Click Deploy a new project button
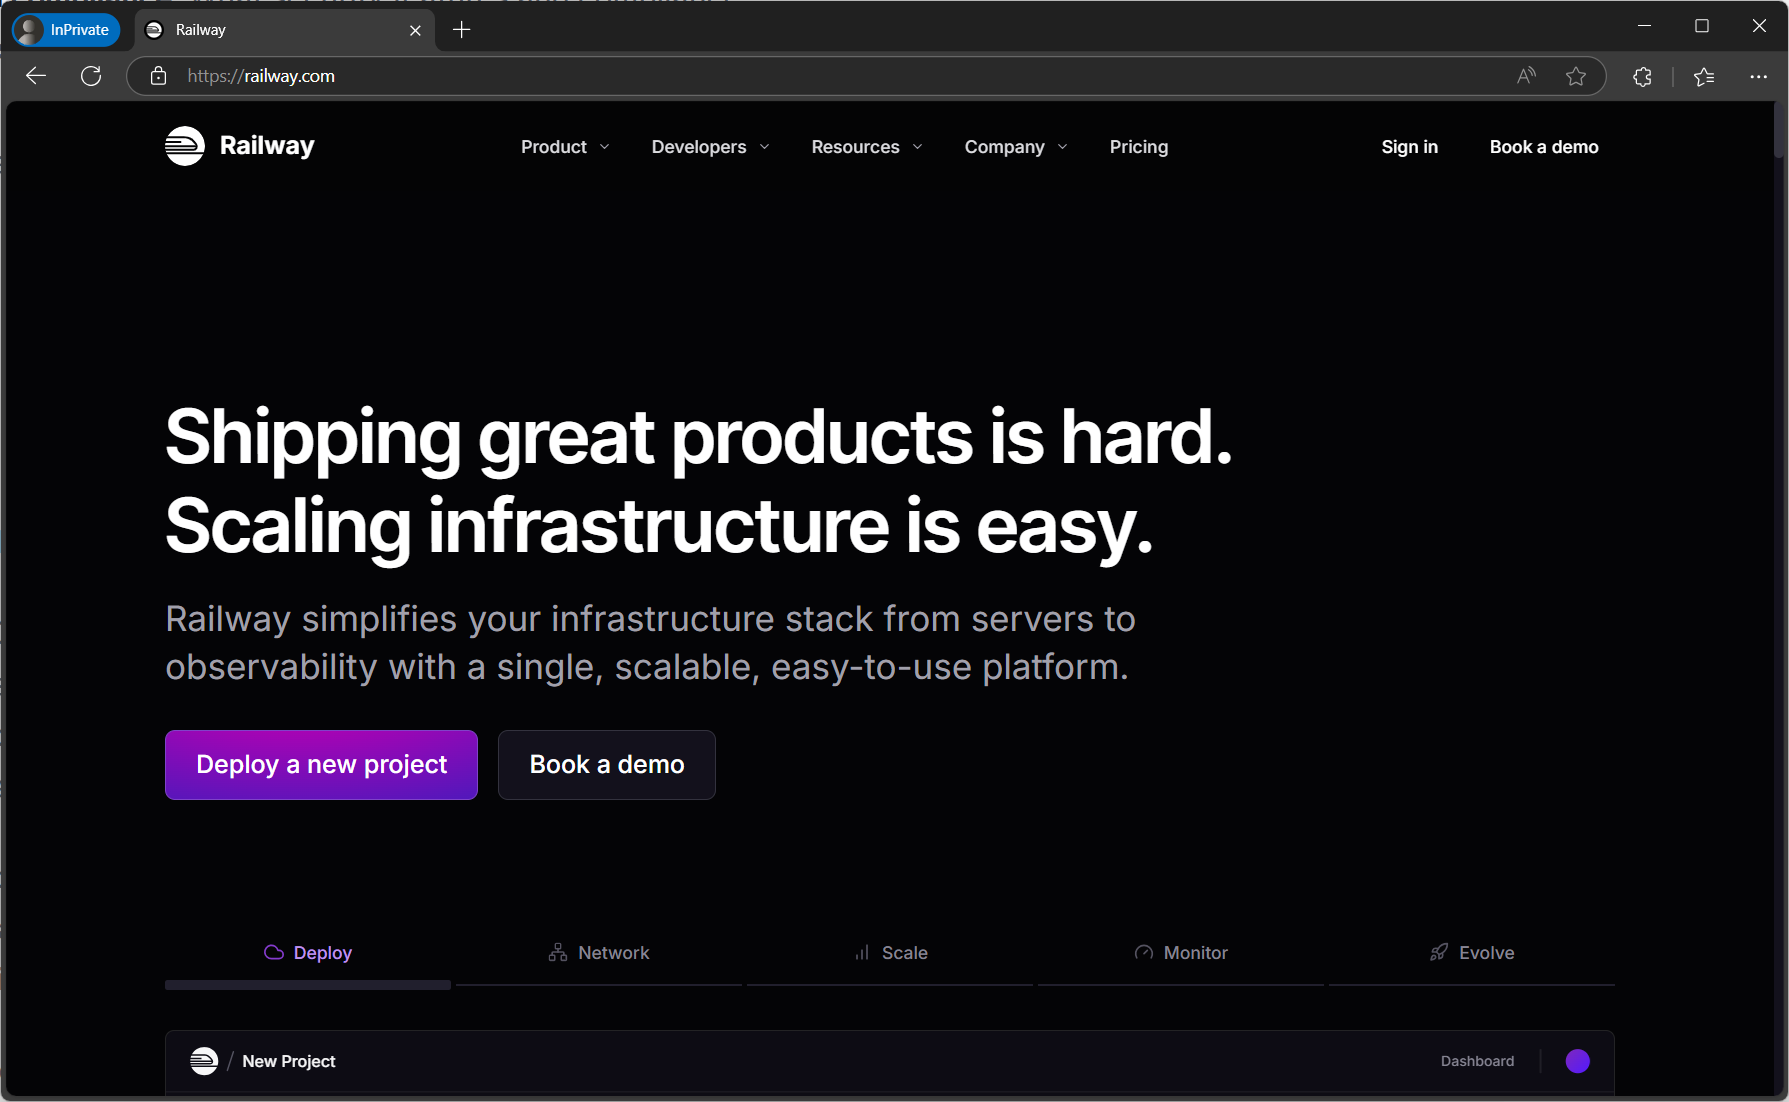Image resolution: width=1789 pixels, height=1102 pixels. [x=321, y=765]
